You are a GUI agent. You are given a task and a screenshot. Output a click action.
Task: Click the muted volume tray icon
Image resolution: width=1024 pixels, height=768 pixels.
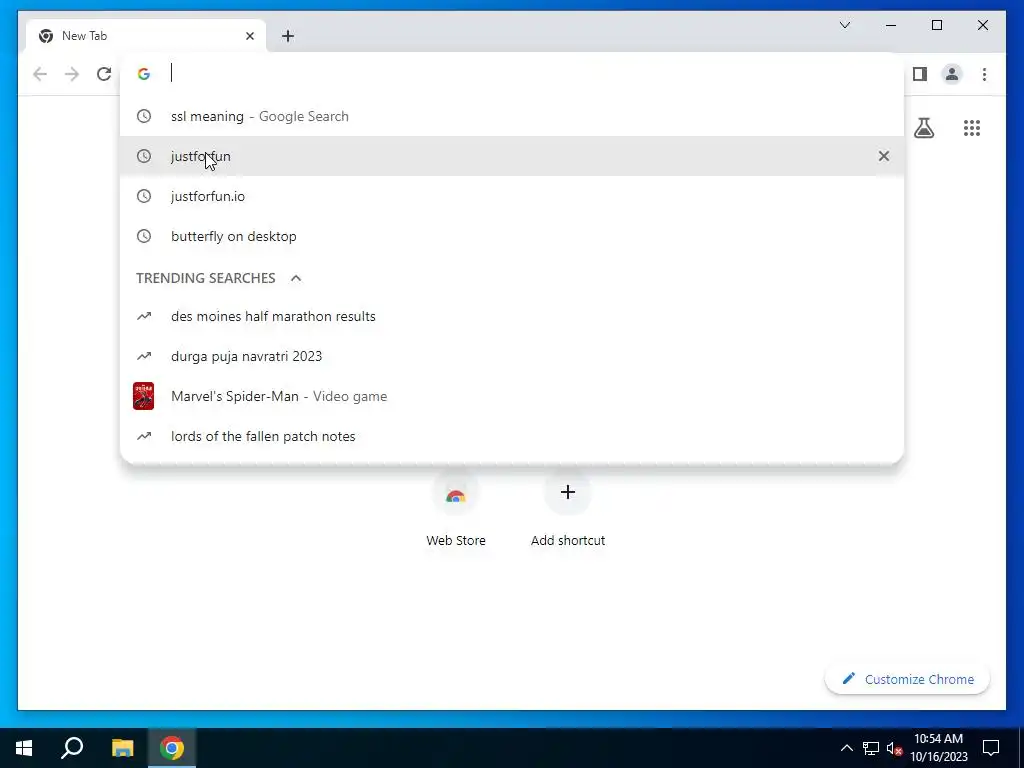[894, 748]
